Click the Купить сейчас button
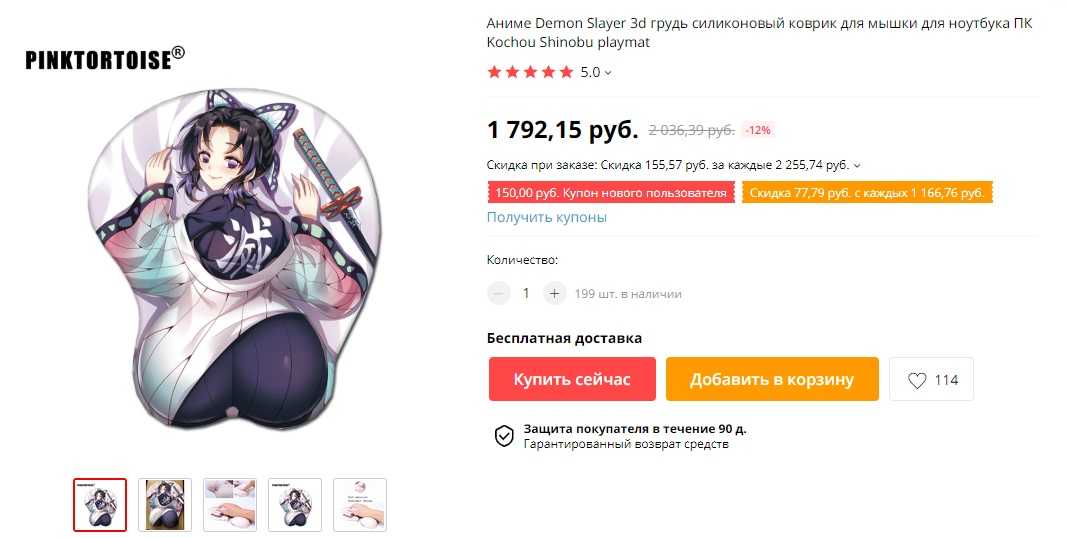The height and width of the screenshot is (538, 1068). [572, 379]
